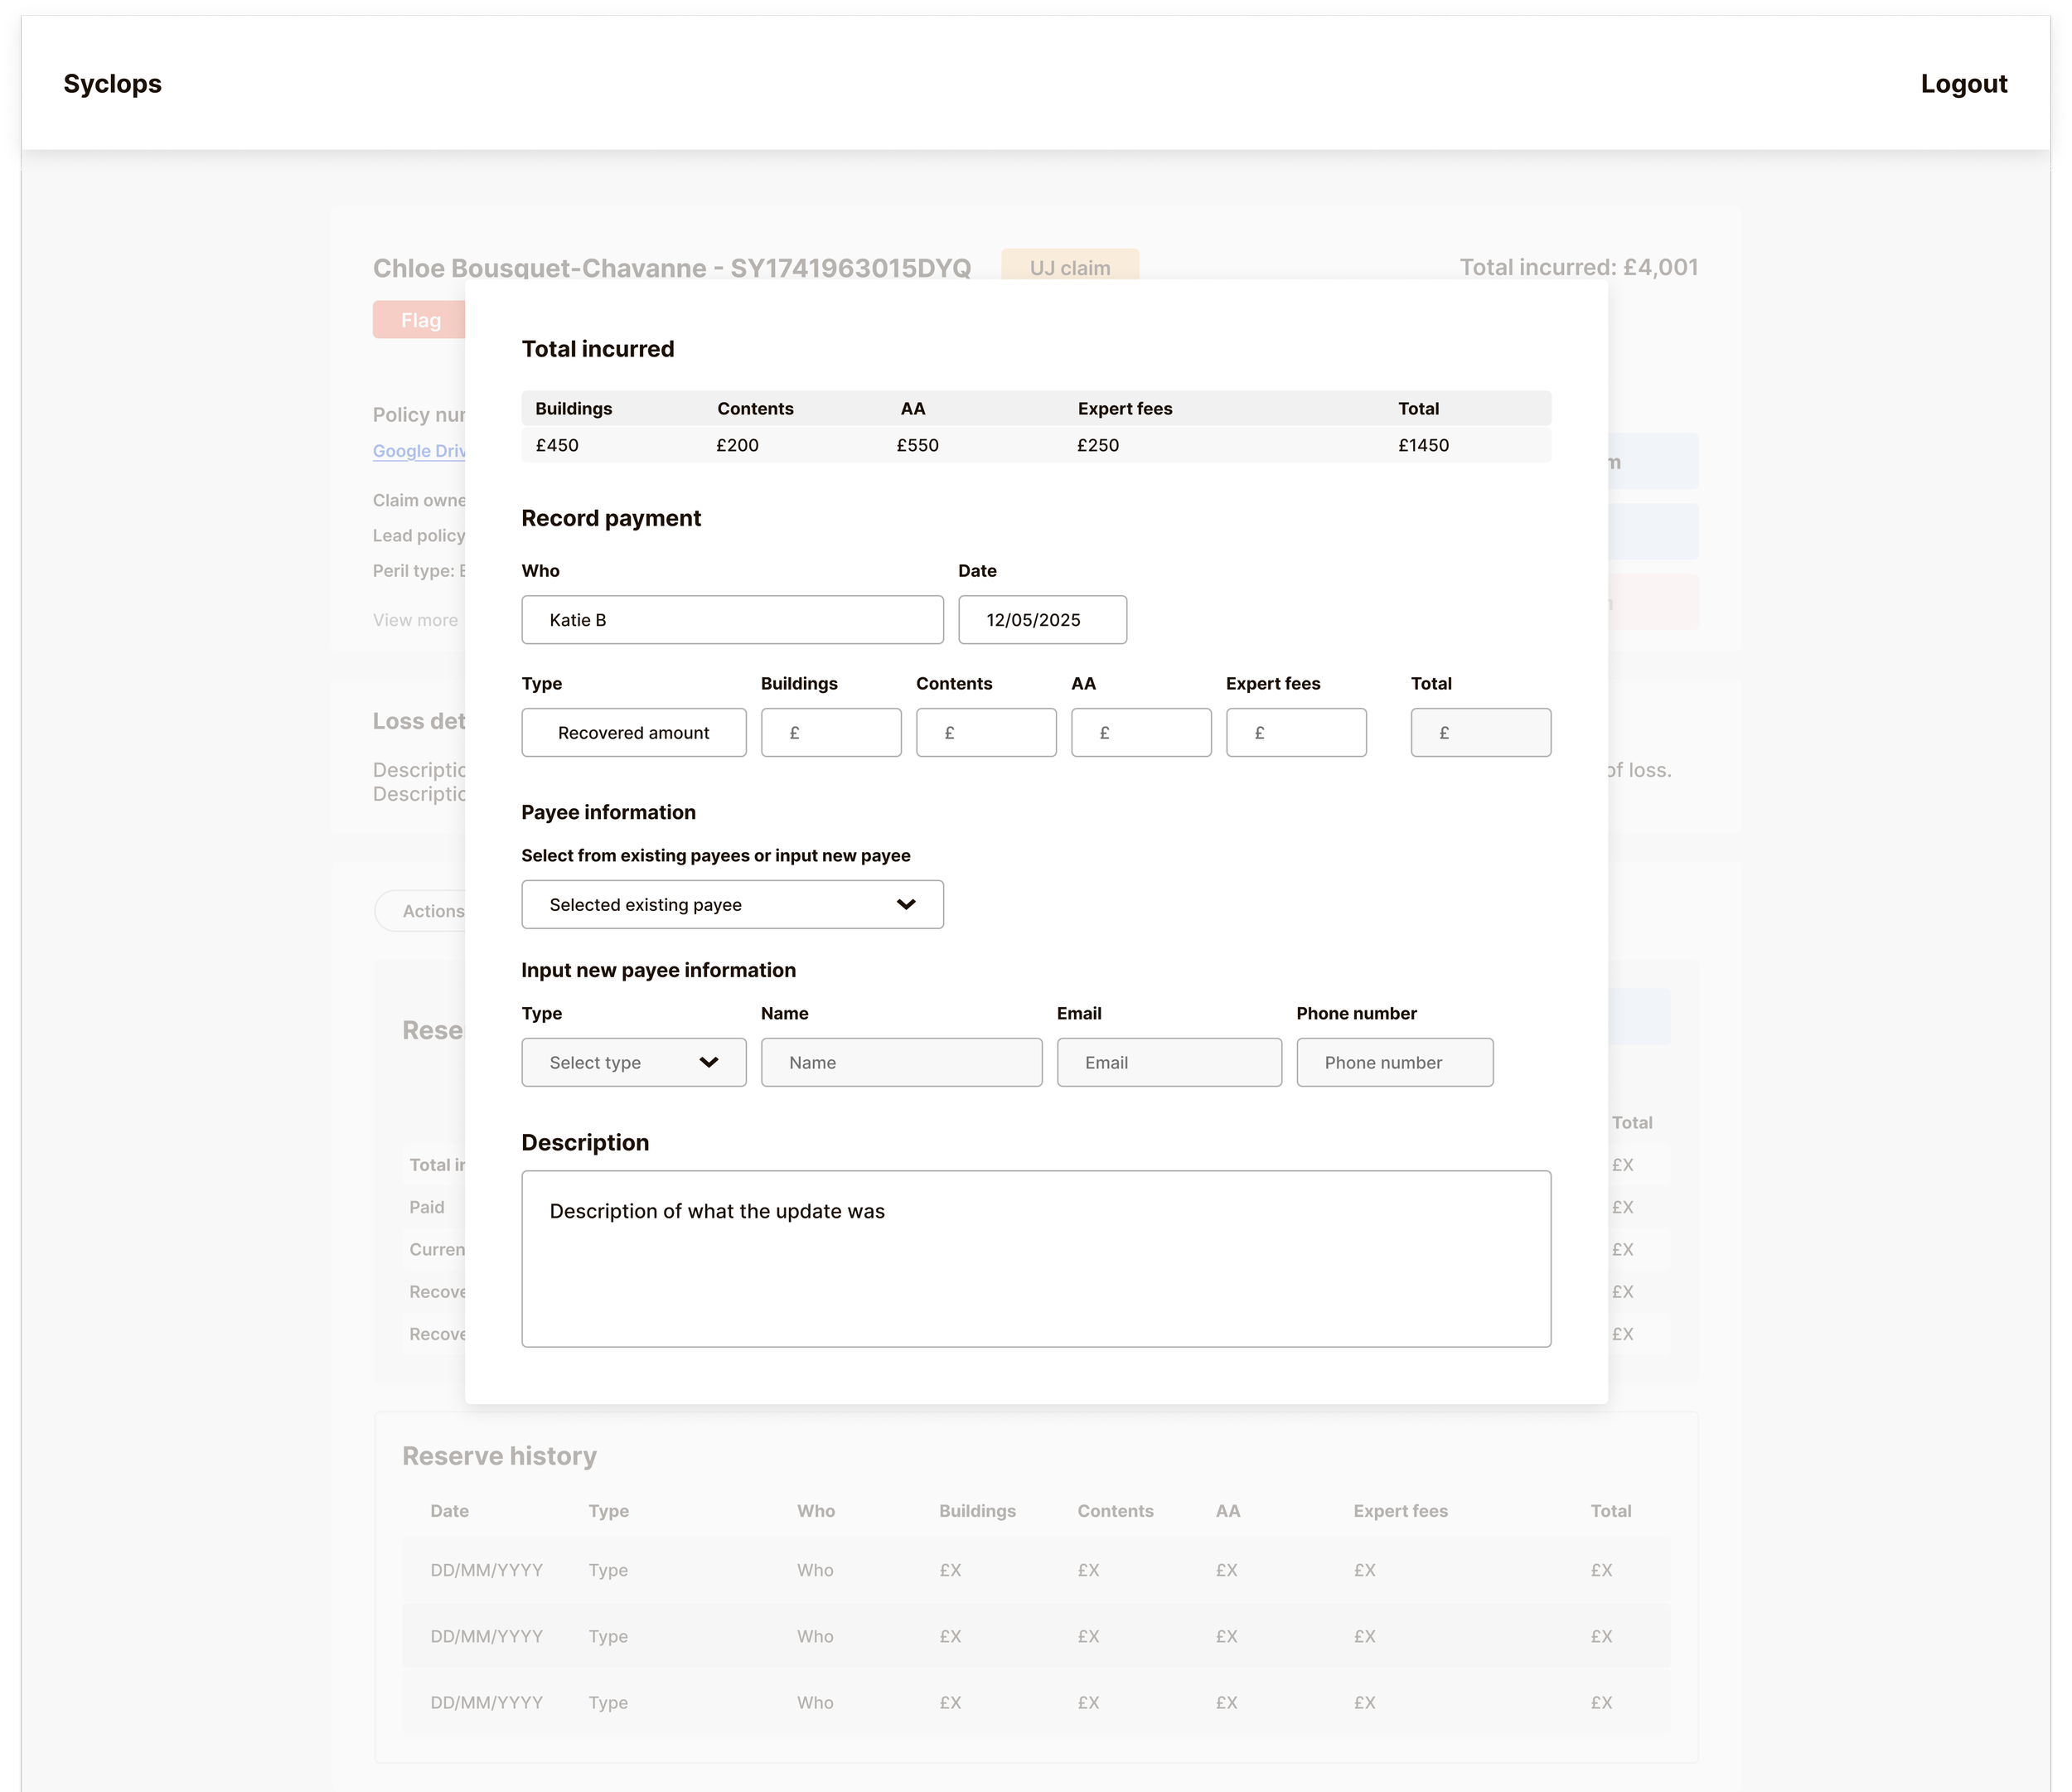Click the Phone number input field
Viewport: 2072px width, 1792px height.
(x=1394, y=1062)
